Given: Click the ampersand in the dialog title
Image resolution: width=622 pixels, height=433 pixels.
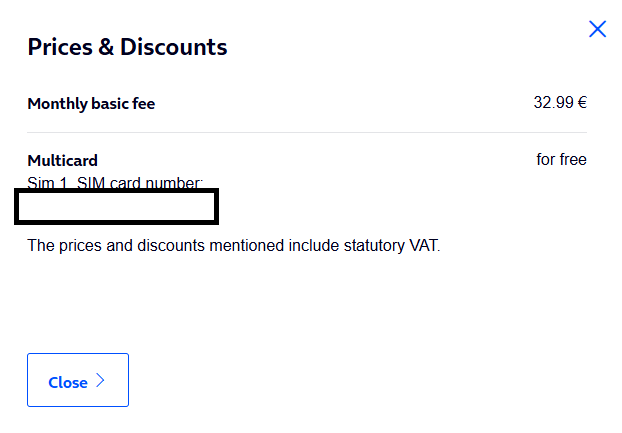Looking at the screenshot, I should click(106, 47).
